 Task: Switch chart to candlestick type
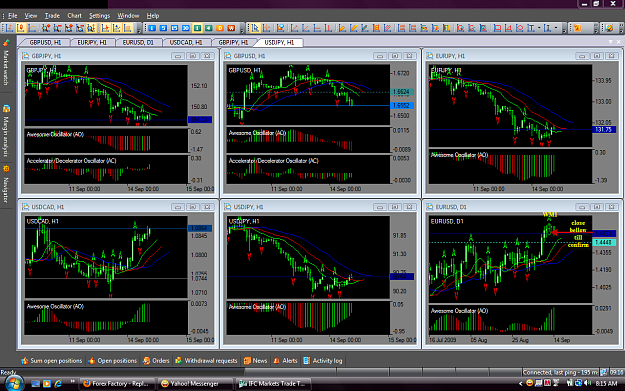point(21,28)
